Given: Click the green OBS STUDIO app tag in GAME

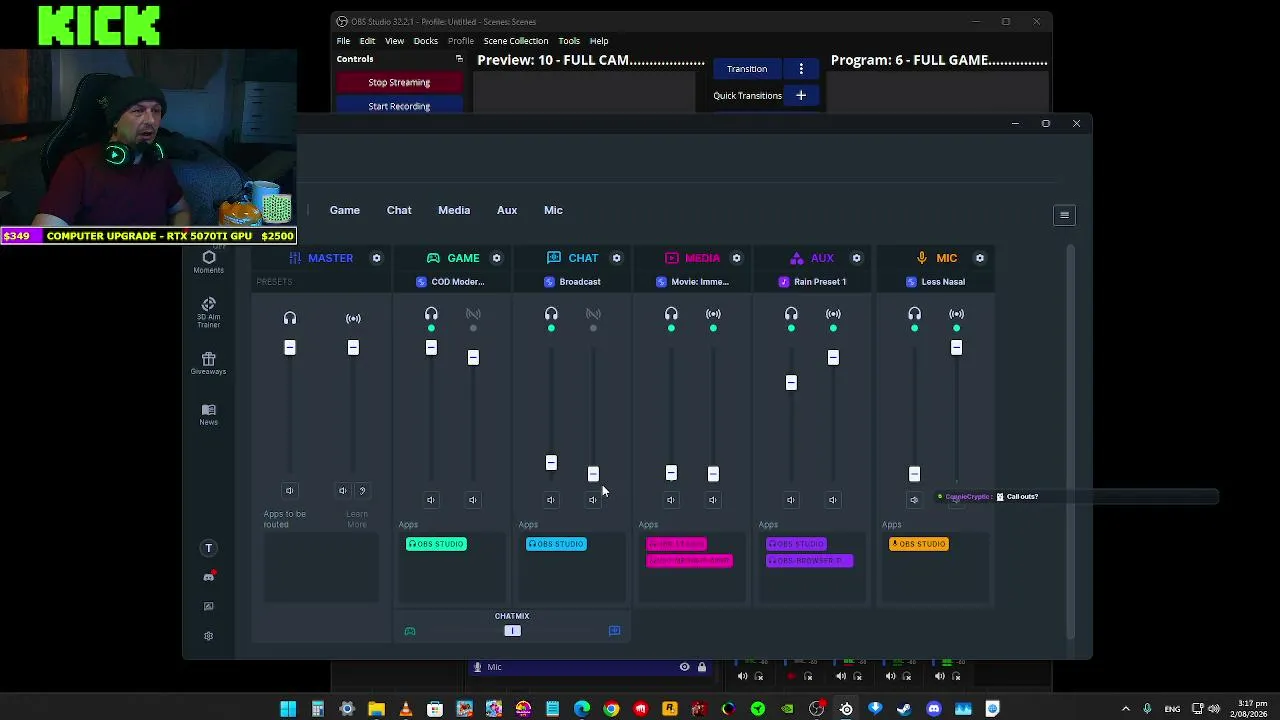Looking at the screenshot, I should point(436,544).
